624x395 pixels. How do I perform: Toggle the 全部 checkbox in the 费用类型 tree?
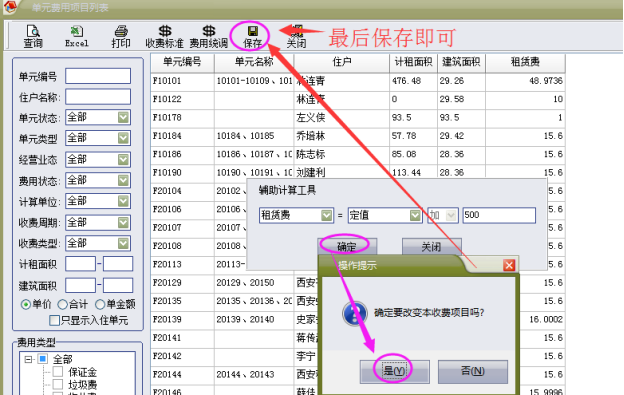click(x=43, y=359)
